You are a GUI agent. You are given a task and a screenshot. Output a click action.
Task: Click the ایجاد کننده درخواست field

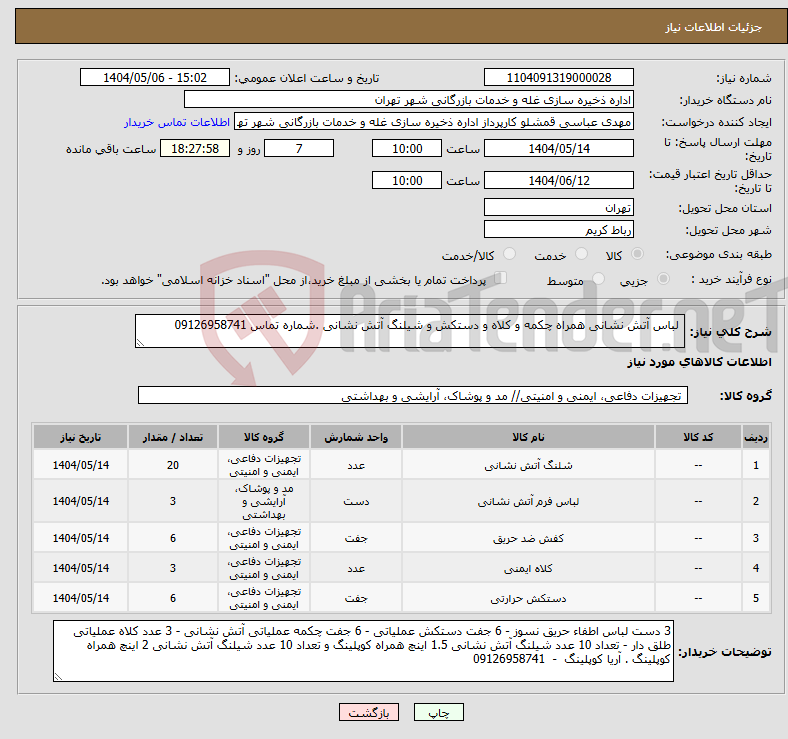point(434,122)
